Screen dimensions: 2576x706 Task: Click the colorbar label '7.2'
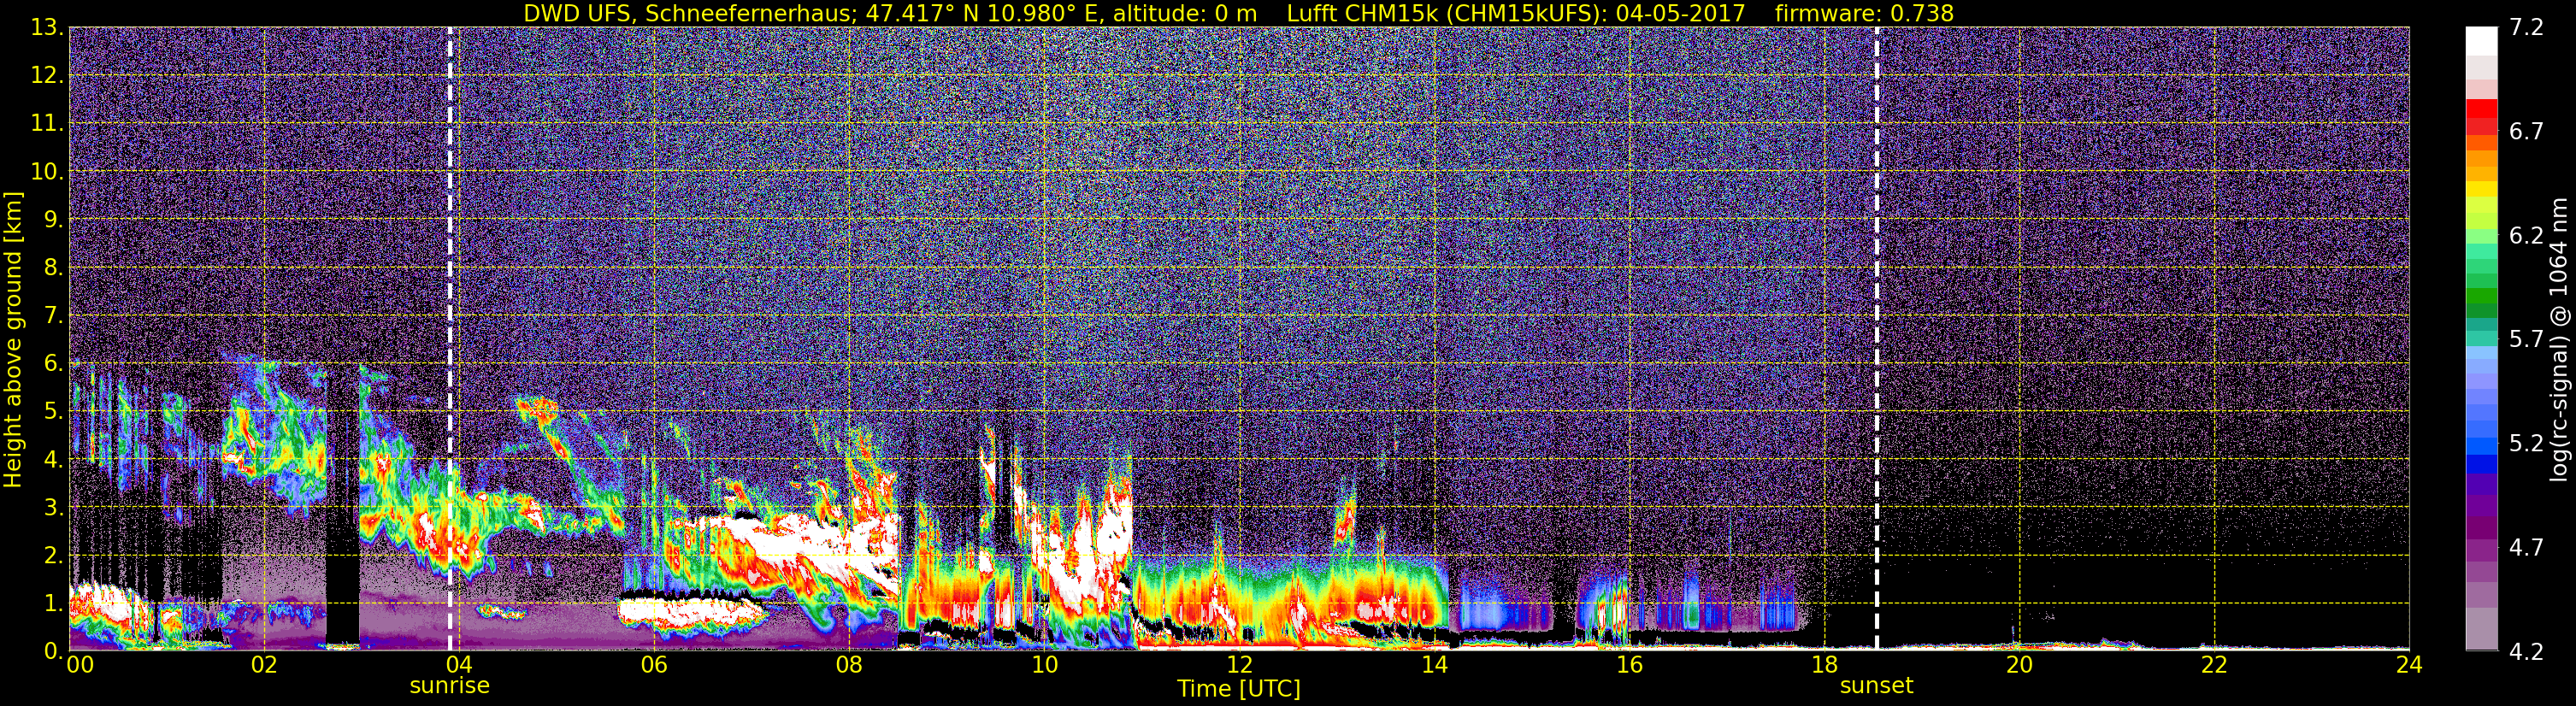pyautogui.click(x=2526, y=28)
